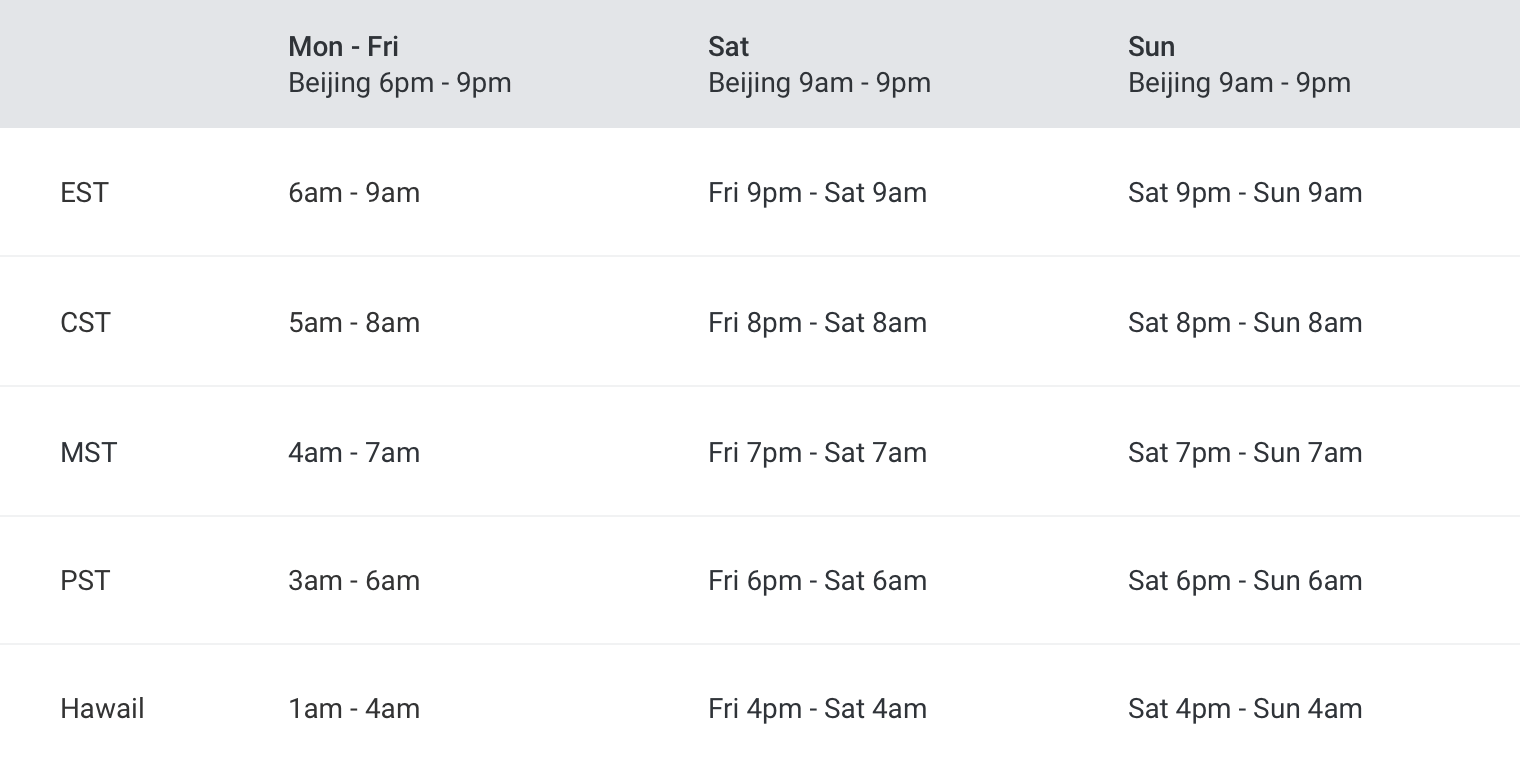Select the CST row label
This screenshot has height=772, width=1520.
[x=85, y=322]
